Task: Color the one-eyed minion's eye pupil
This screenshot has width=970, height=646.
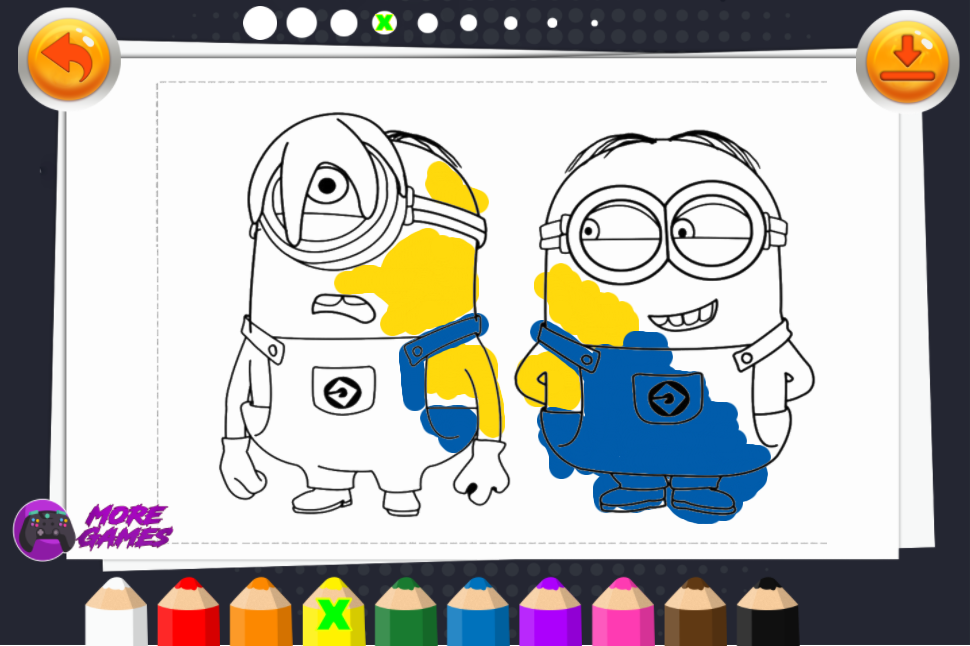Action: (x=327, y=185)
